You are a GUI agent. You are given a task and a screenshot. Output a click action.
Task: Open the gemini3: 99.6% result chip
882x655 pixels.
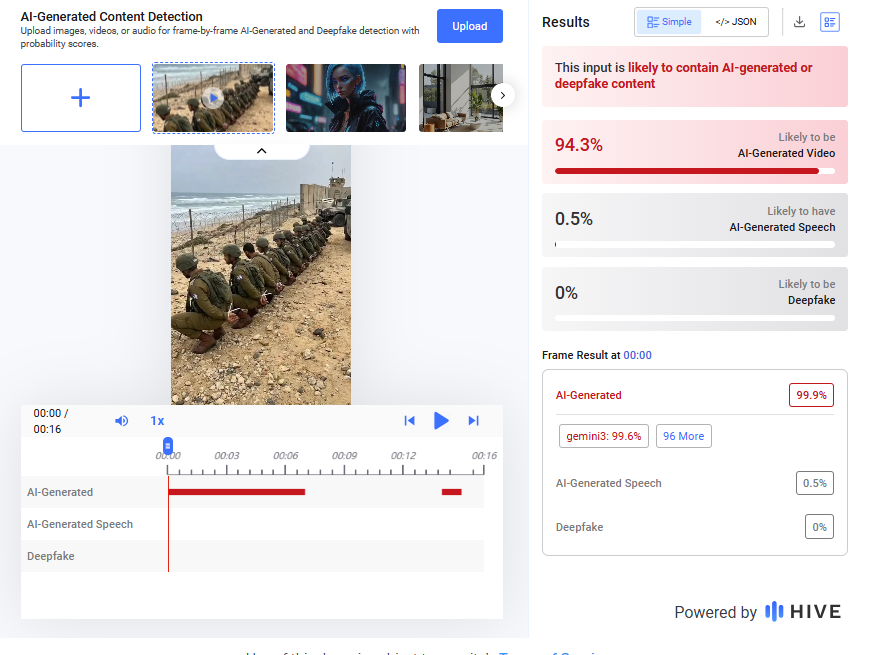[603, 435]
